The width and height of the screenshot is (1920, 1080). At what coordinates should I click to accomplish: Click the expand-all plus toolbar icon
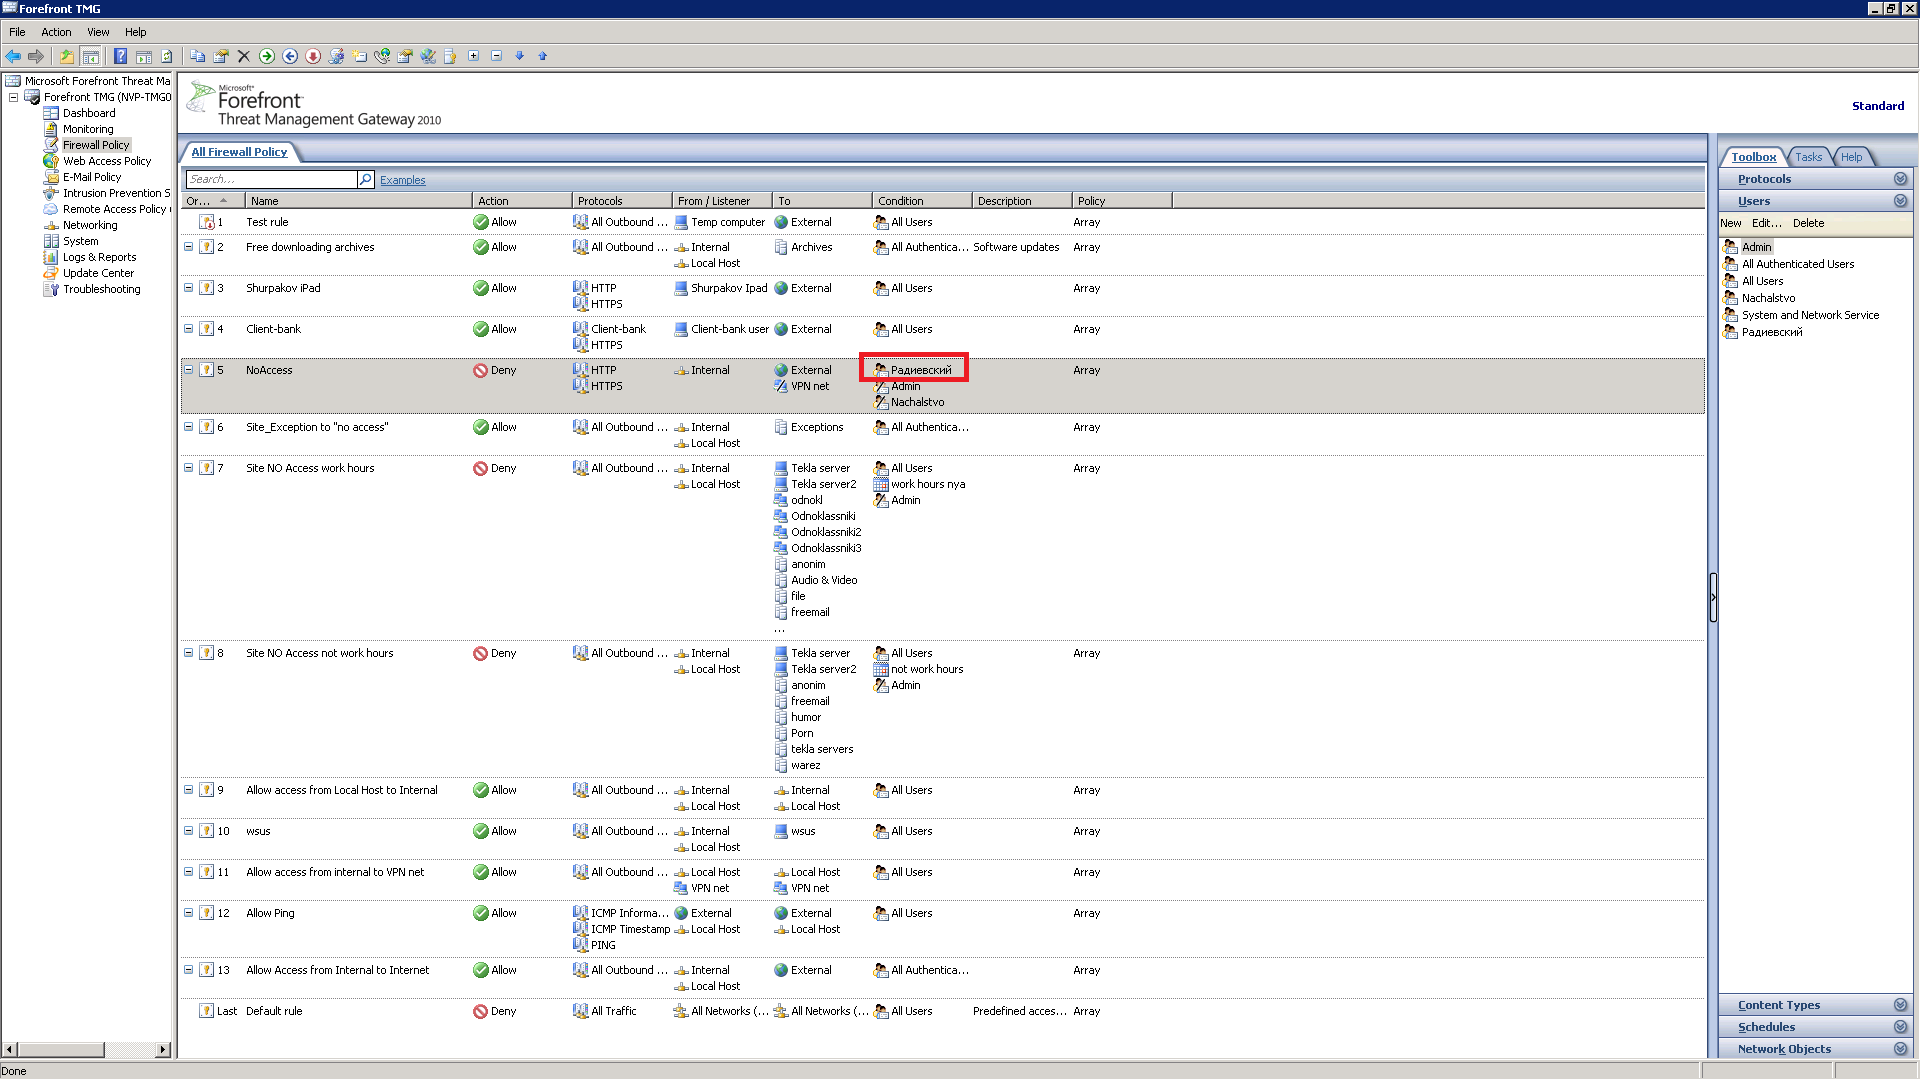coord(474,56)
